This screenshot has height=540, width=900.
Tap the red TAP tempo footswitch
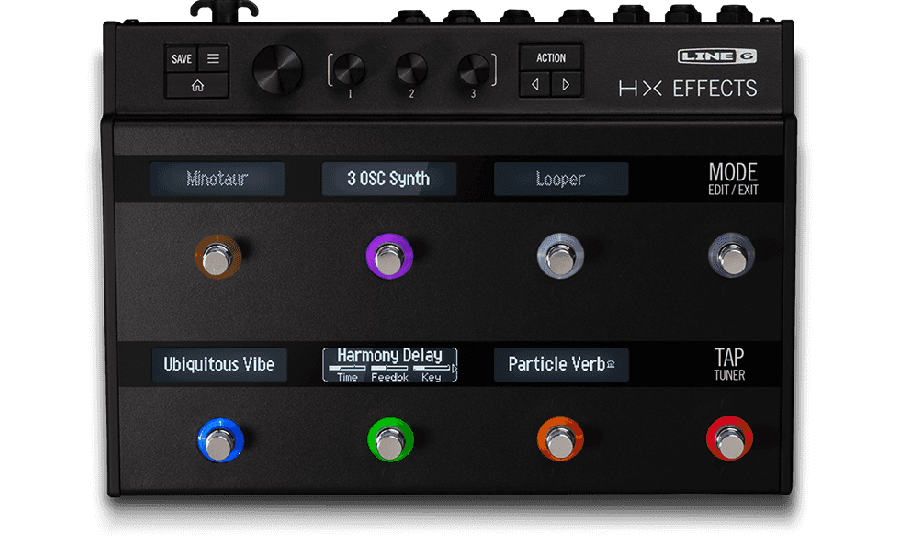pos(730,438)
